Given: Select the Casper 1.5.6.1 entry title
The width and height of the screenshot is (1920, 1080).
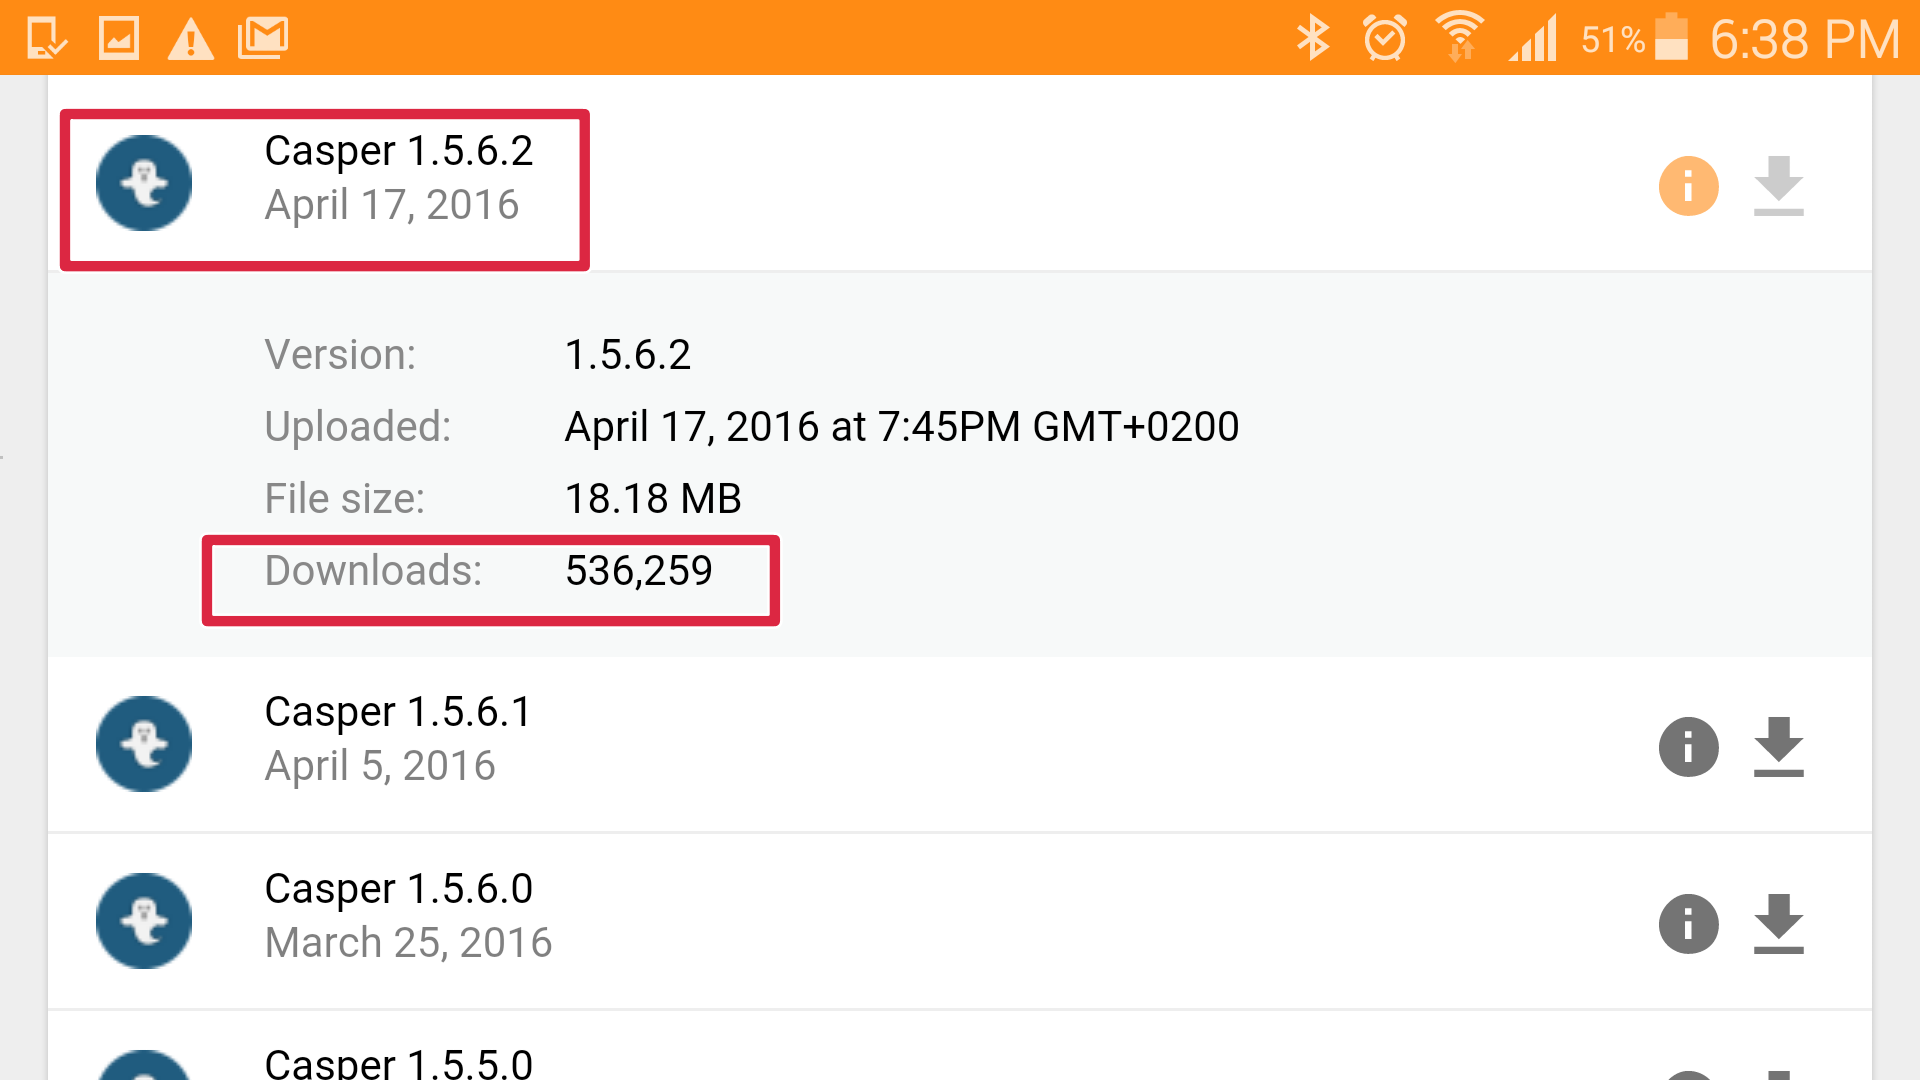Looking at the screenshot, I should point(397,712).
